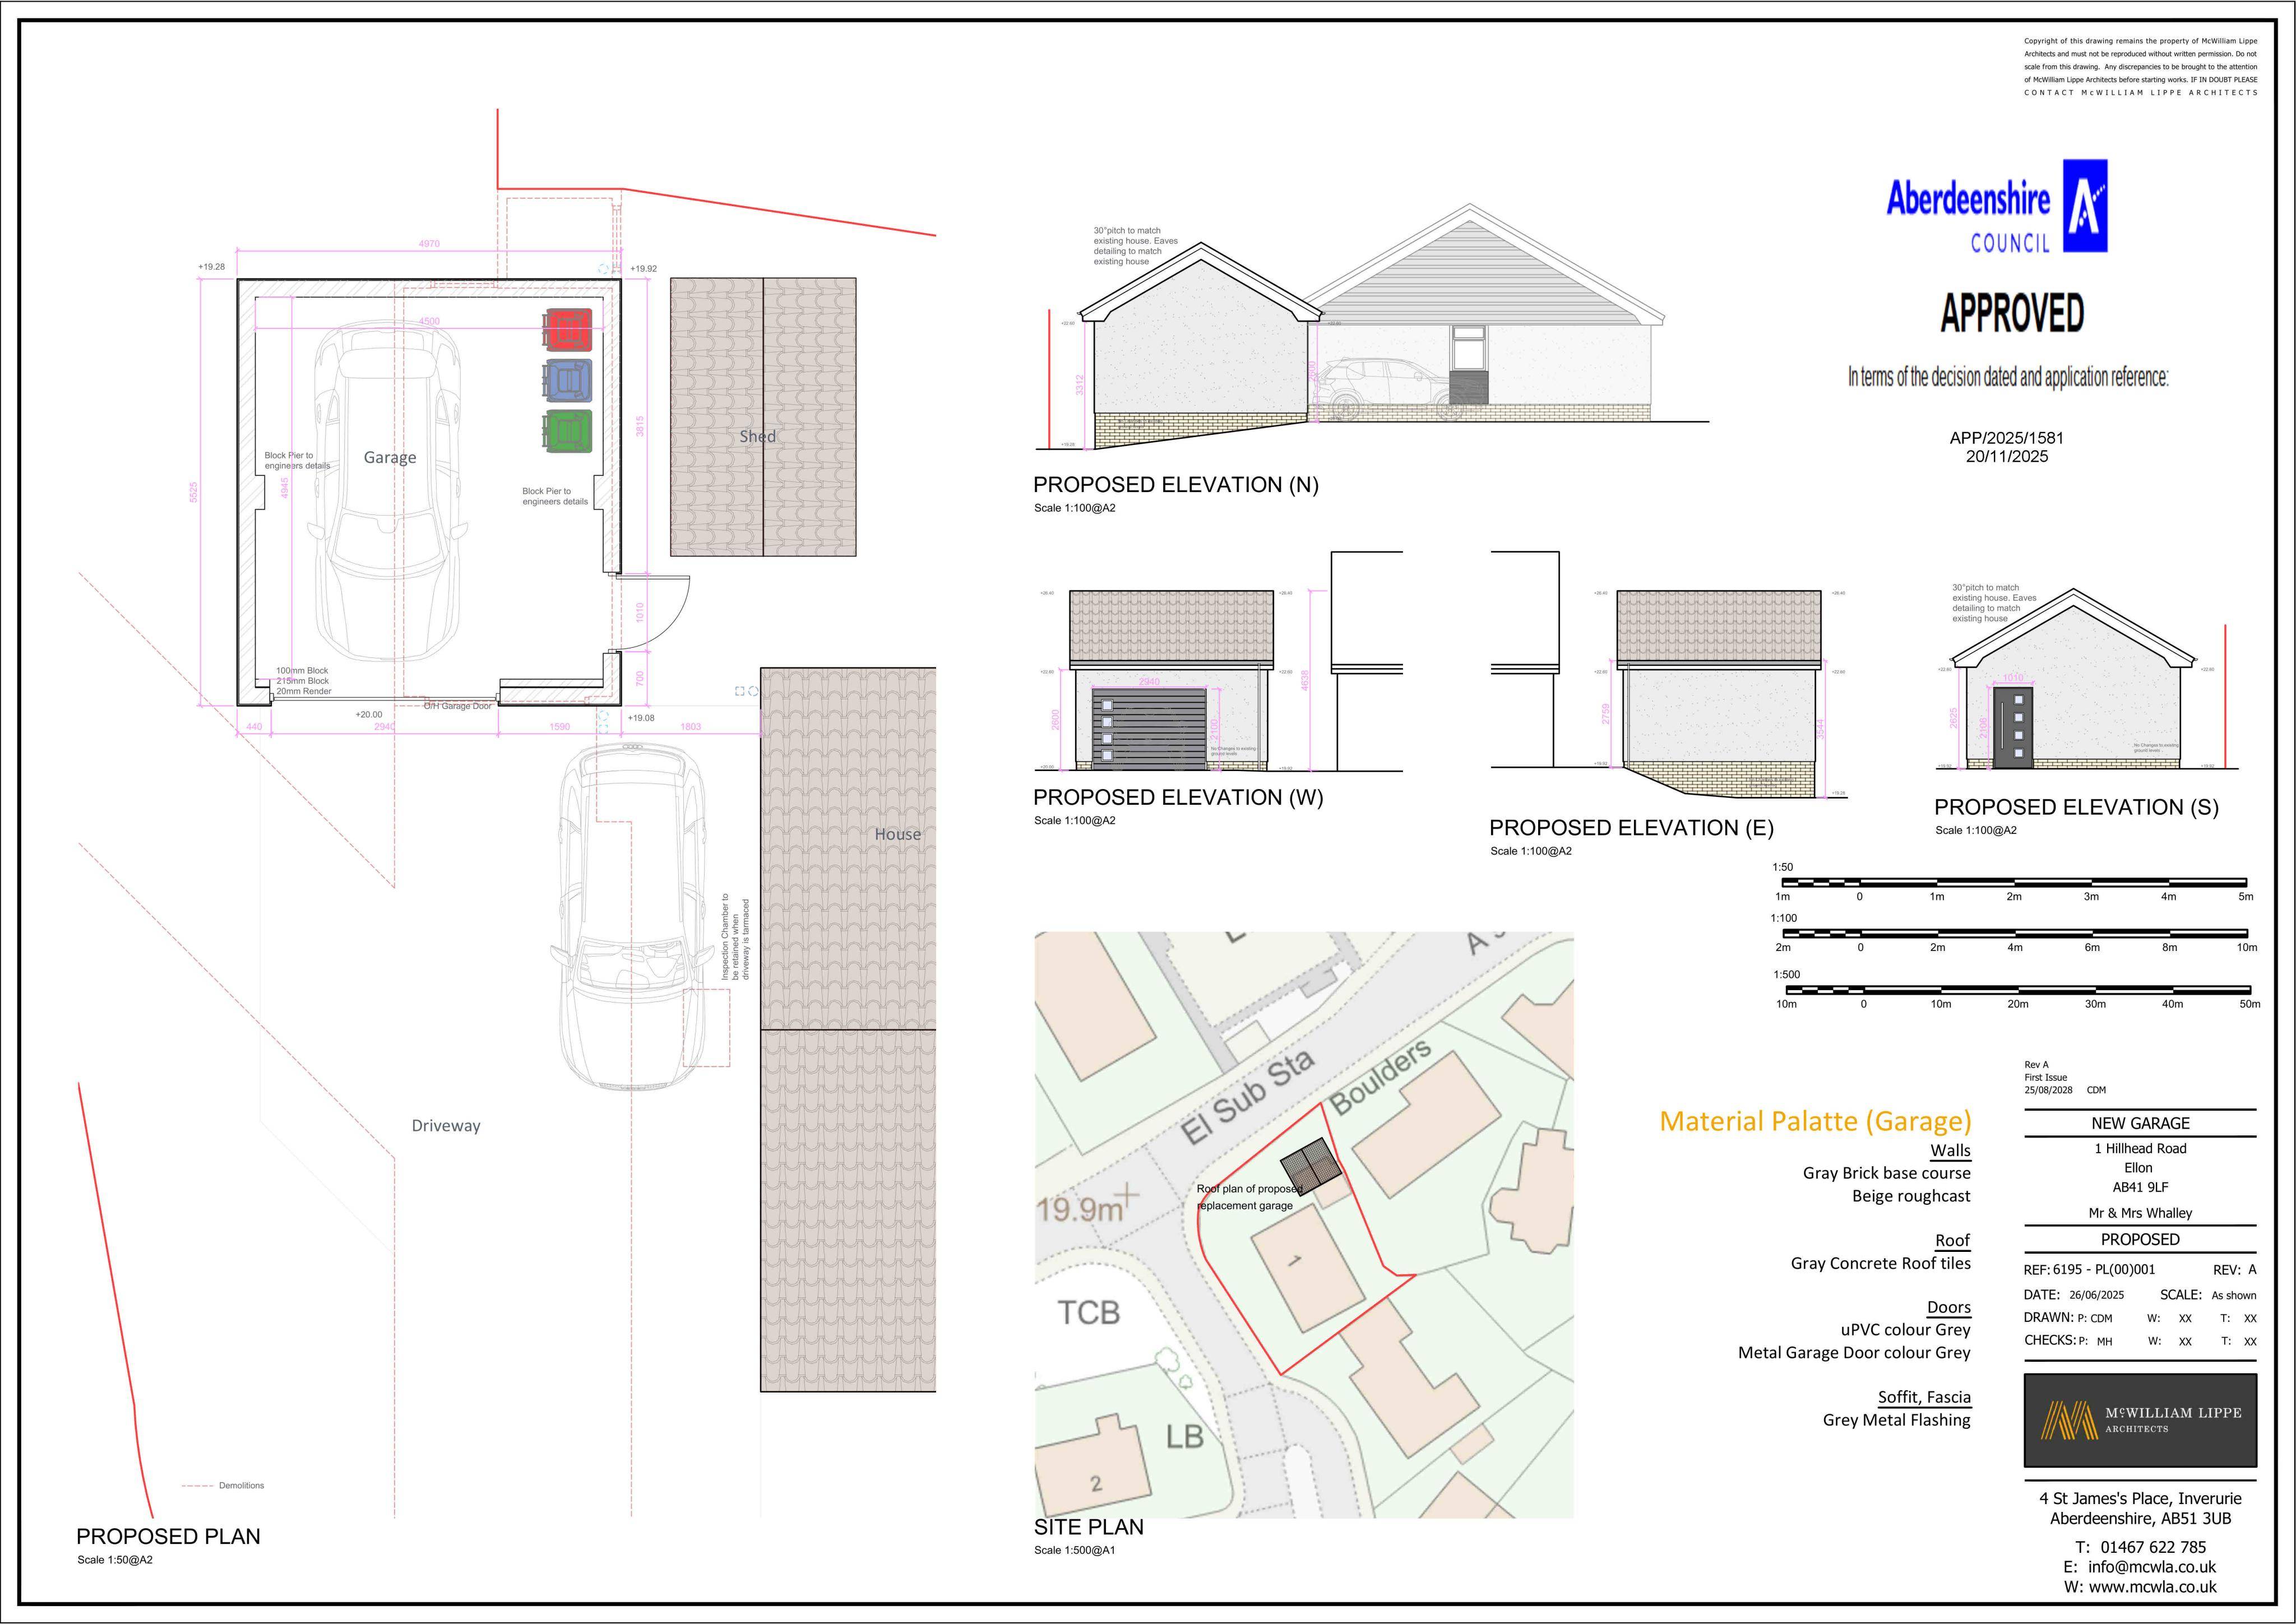Click the 'Shed' label
This screenshot has height=1624, width=2296.
click(x=758, y=436)
